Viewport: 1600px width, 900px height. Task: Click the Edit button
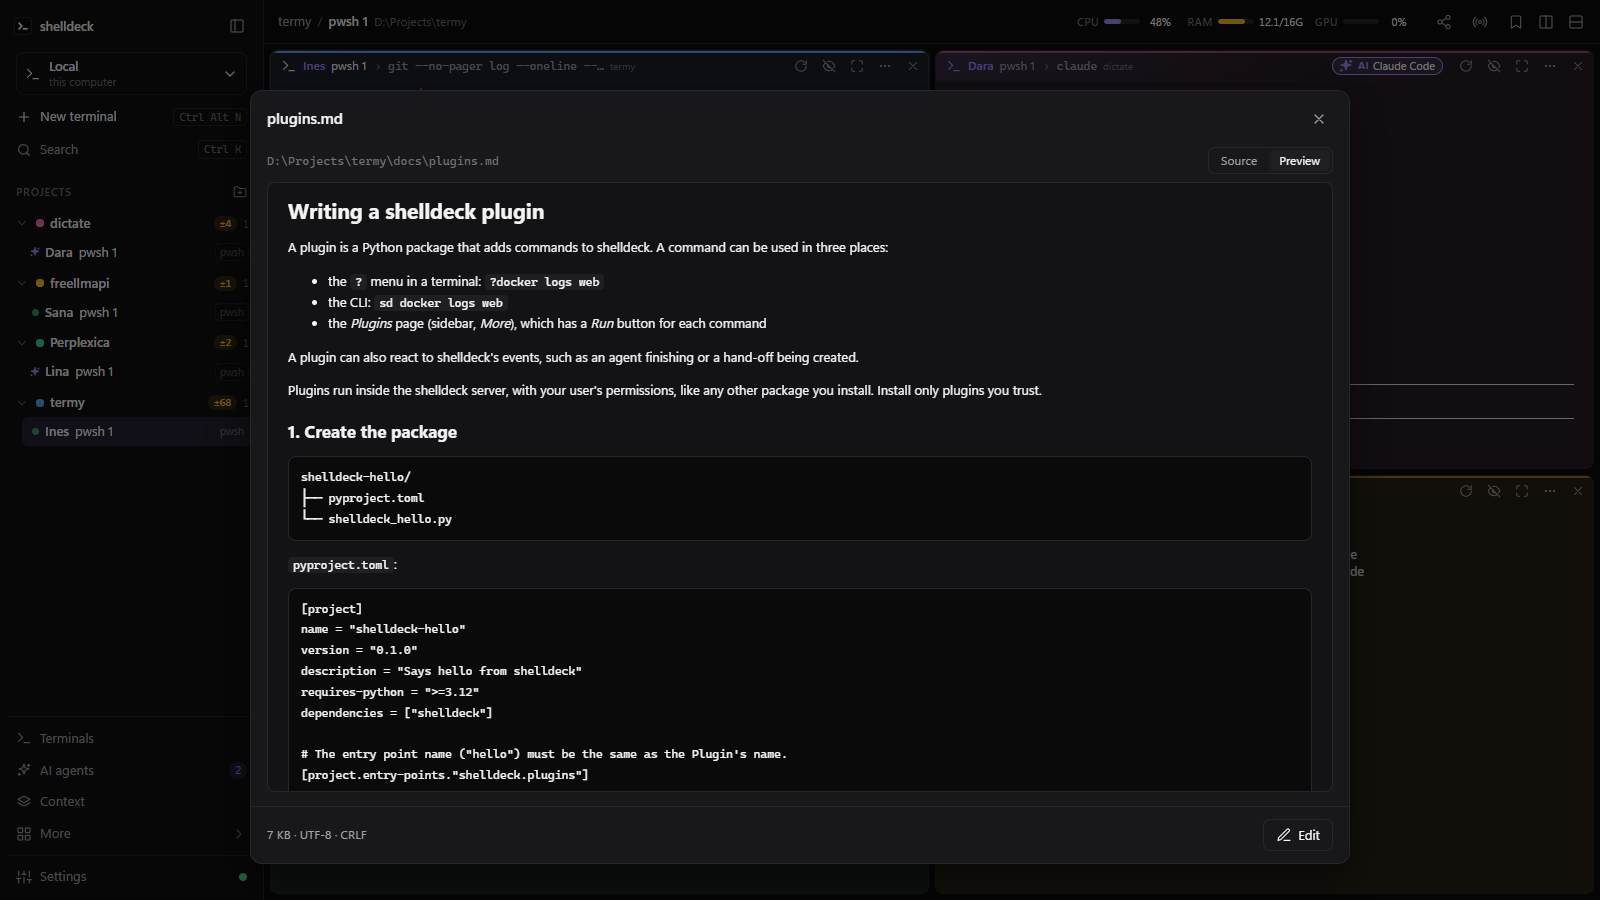point(1298,835)
